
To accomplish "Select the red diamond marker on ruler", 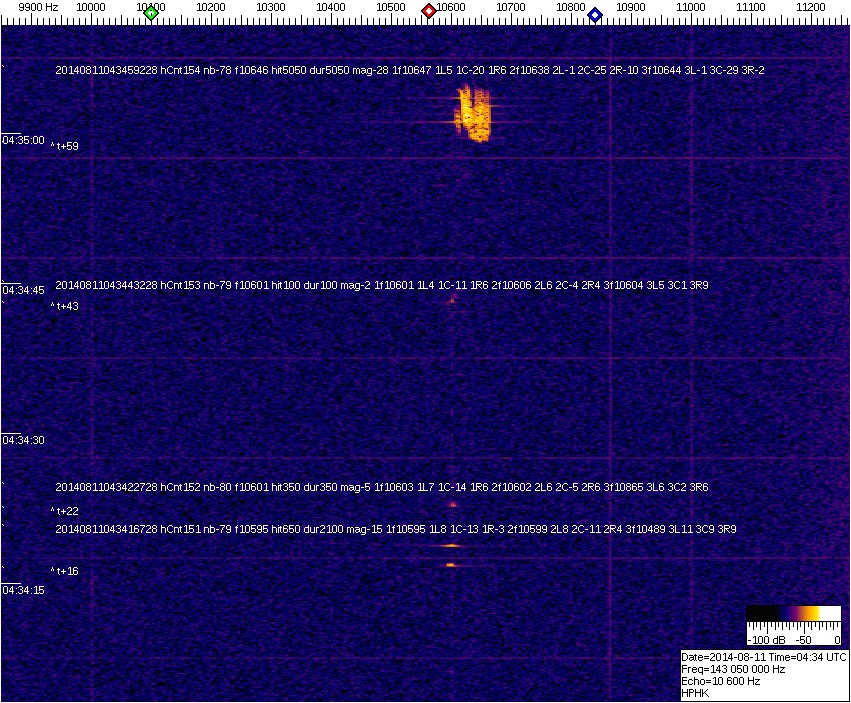I will (429, 11).
